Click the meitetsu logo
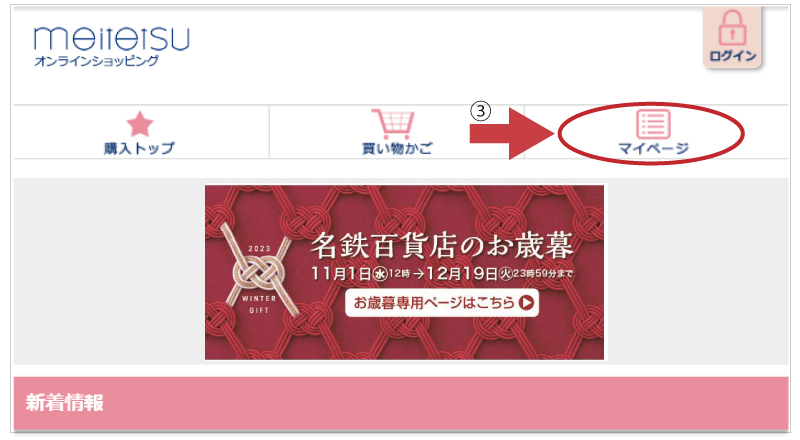The width and height of the screenshot is (800, 440). [x=112, y=39]
